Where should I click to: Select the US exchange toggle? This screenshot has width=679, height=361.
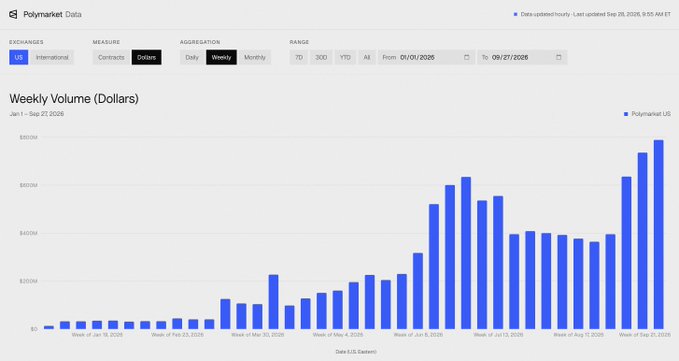click(x=19, y=57)
